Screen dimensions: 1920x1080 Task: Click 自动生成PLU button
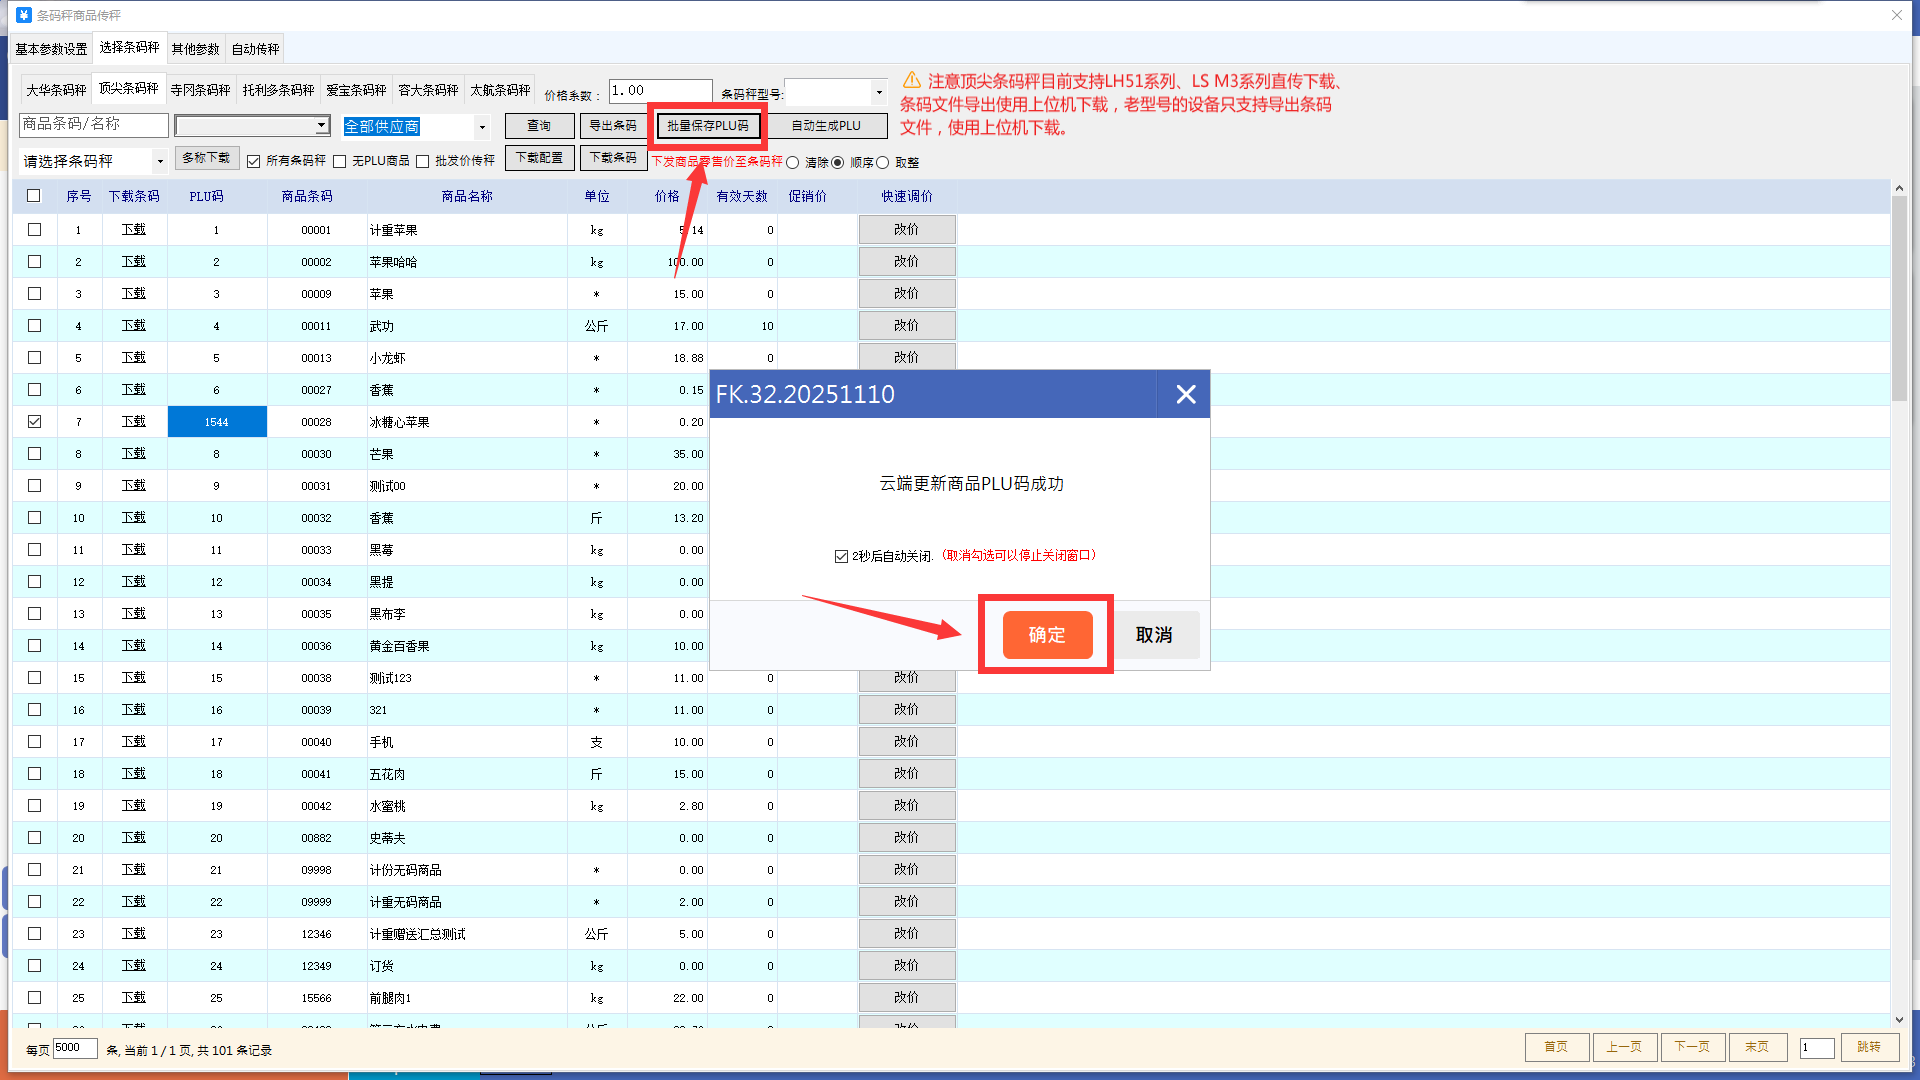(x=826, y=126)
